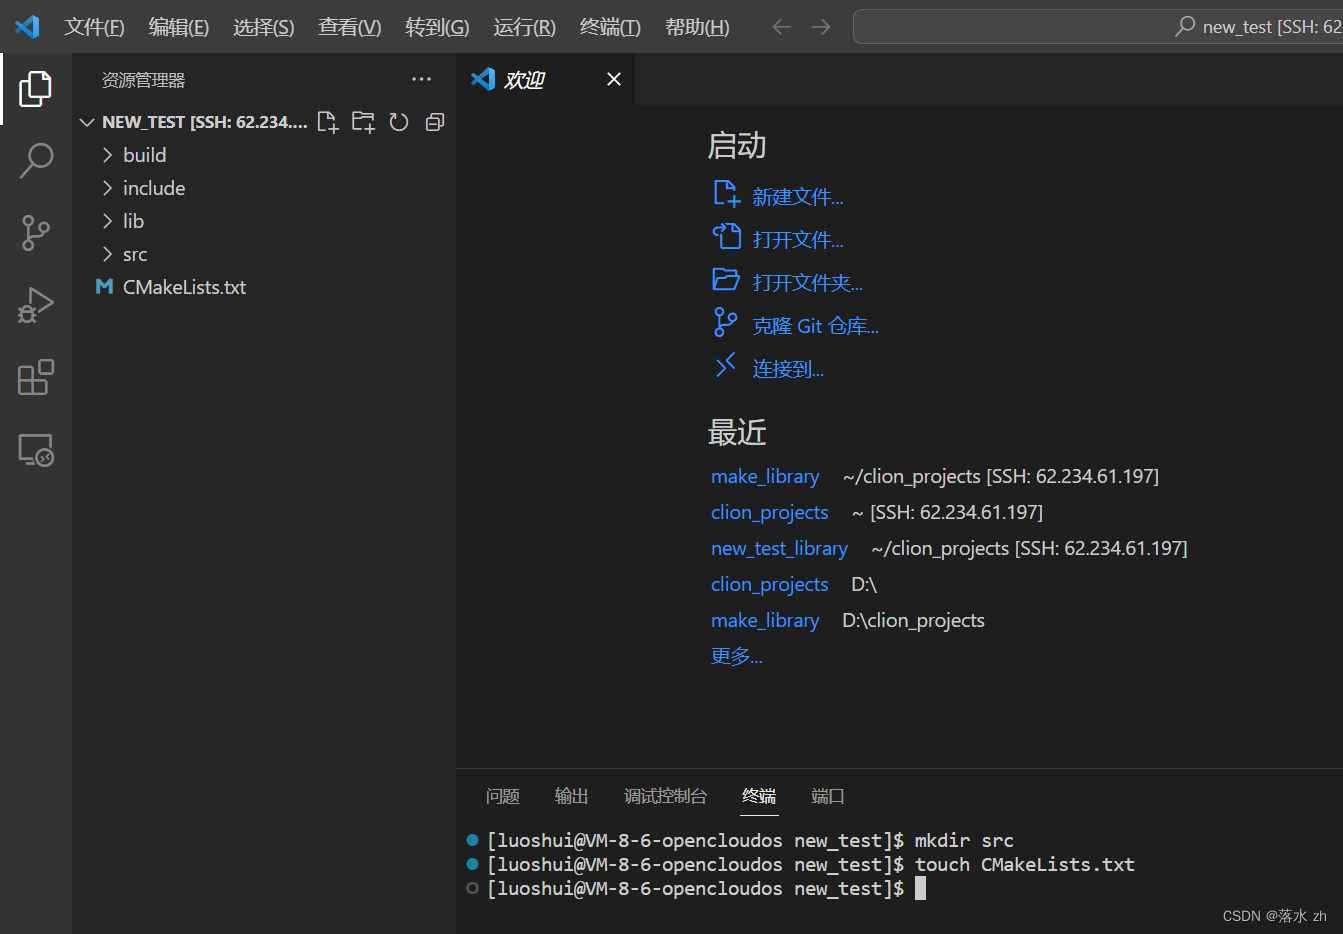The height and width of the screenshot is (934, 1343).
Task: Click the 连接到 remote icon
Action: [726, 366]
